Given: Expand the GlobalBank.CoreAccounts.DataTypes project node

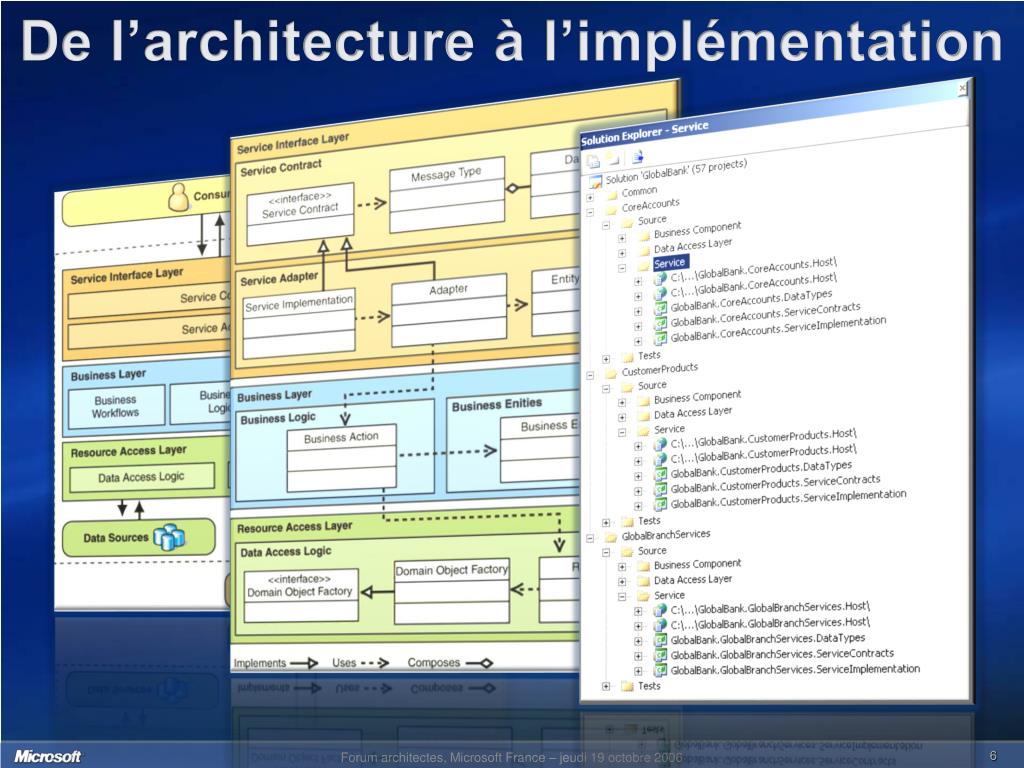Looking at the screenshot, I should [x=638, y=312].
